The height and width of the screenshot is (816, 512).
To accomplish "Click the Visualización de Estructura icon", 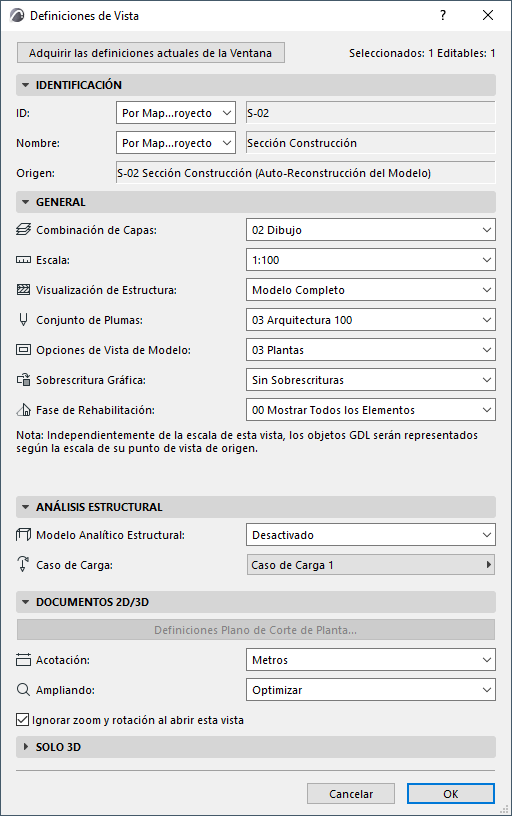I will tap(23, 290).
